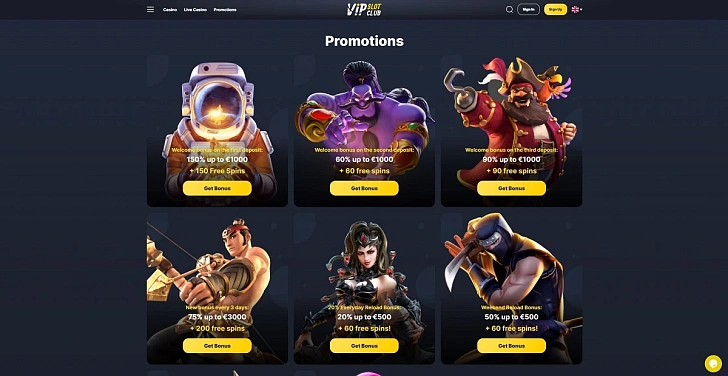Get Bonus for 75% up to €3000

coord(217,345)
